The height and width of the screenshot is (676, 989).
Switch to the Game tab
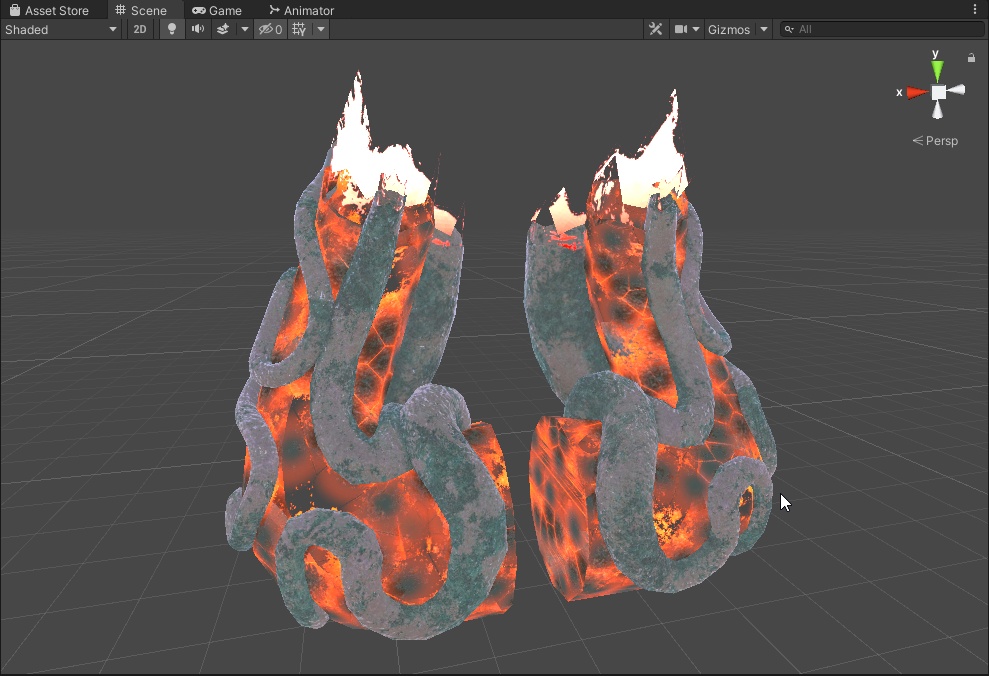click(217, 10)
